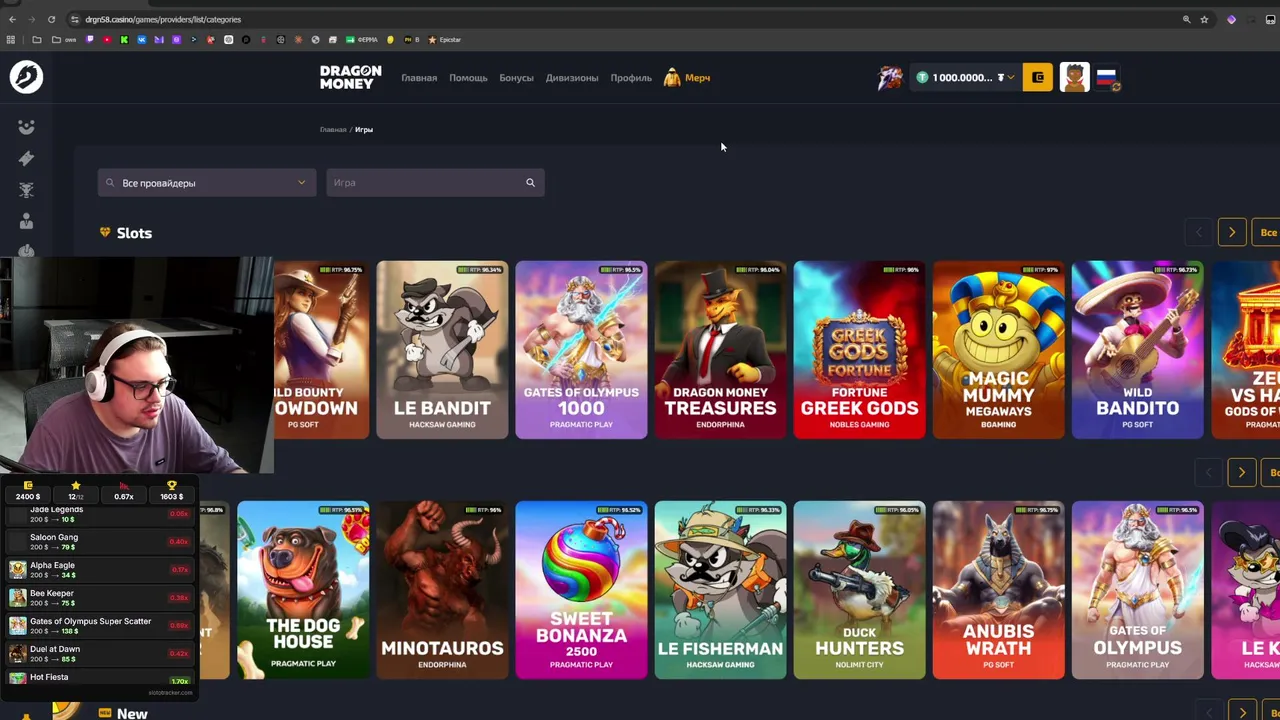
Task: Open the Twitch bookmark icon
Action: coord(90,40)
